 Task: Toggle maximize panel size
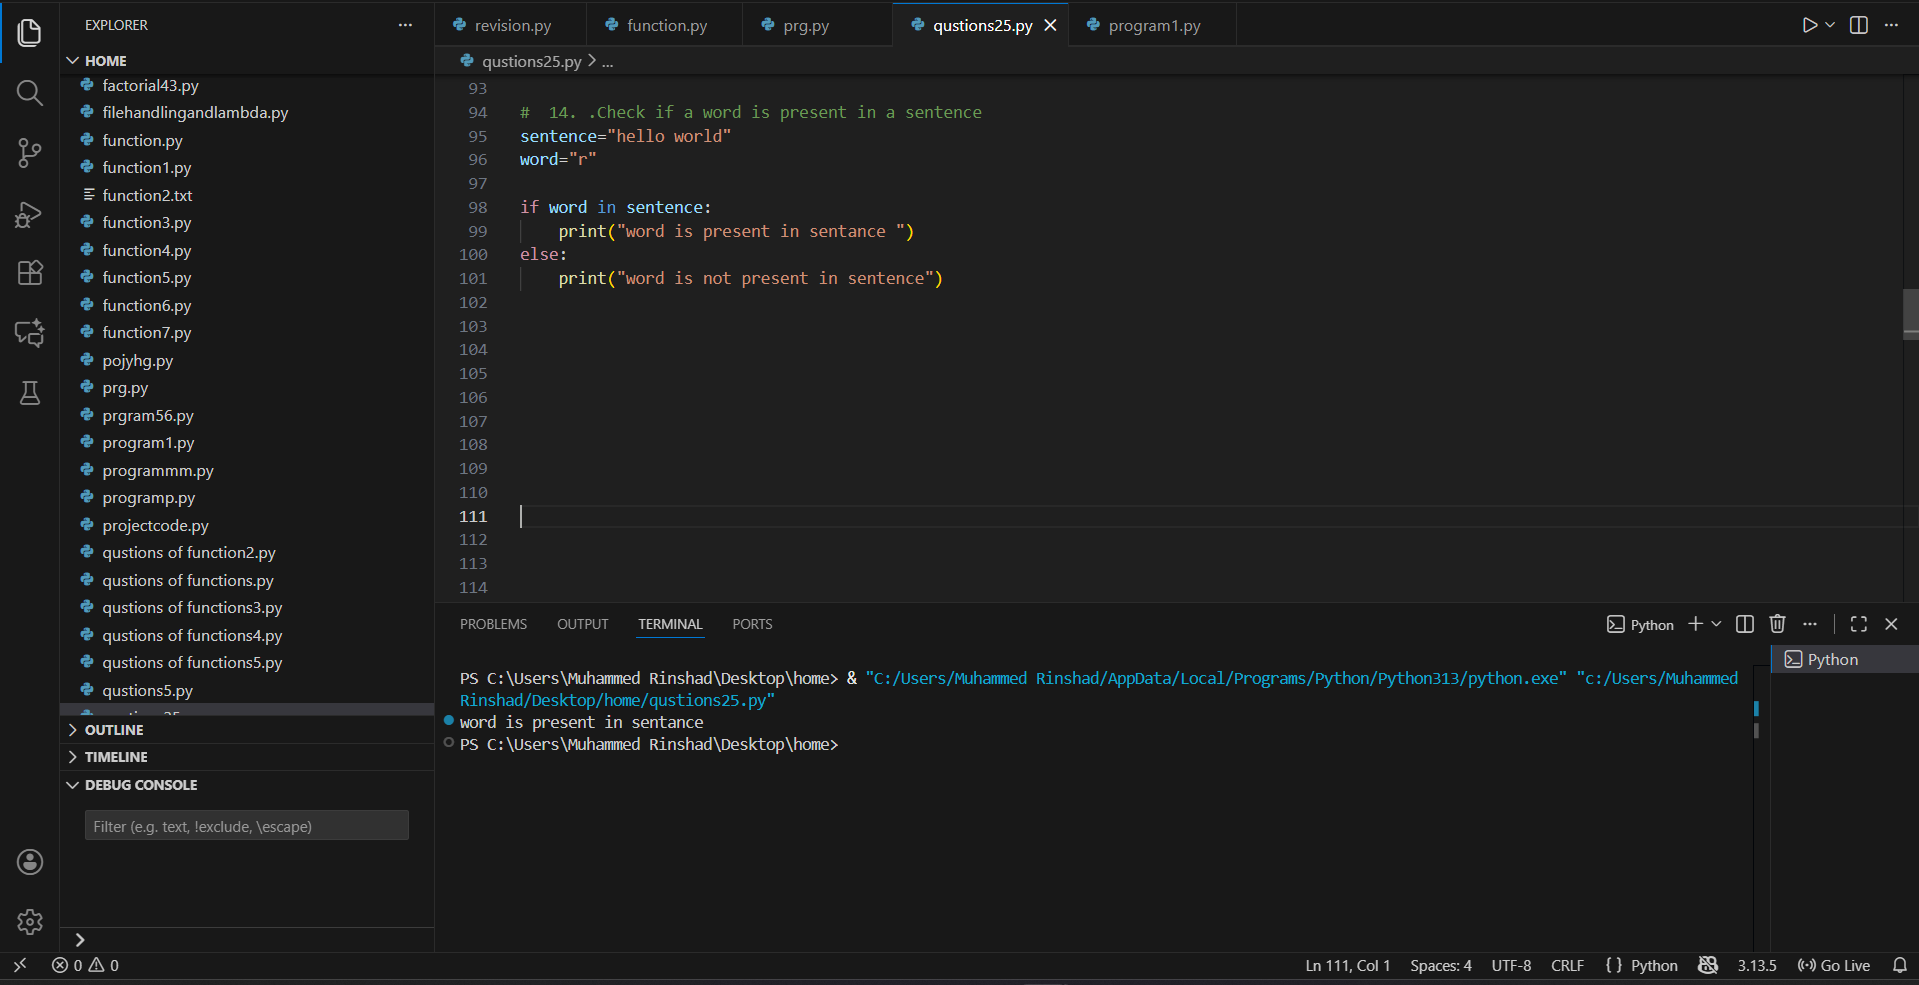pyautogui.click(x=1858, y=623)
